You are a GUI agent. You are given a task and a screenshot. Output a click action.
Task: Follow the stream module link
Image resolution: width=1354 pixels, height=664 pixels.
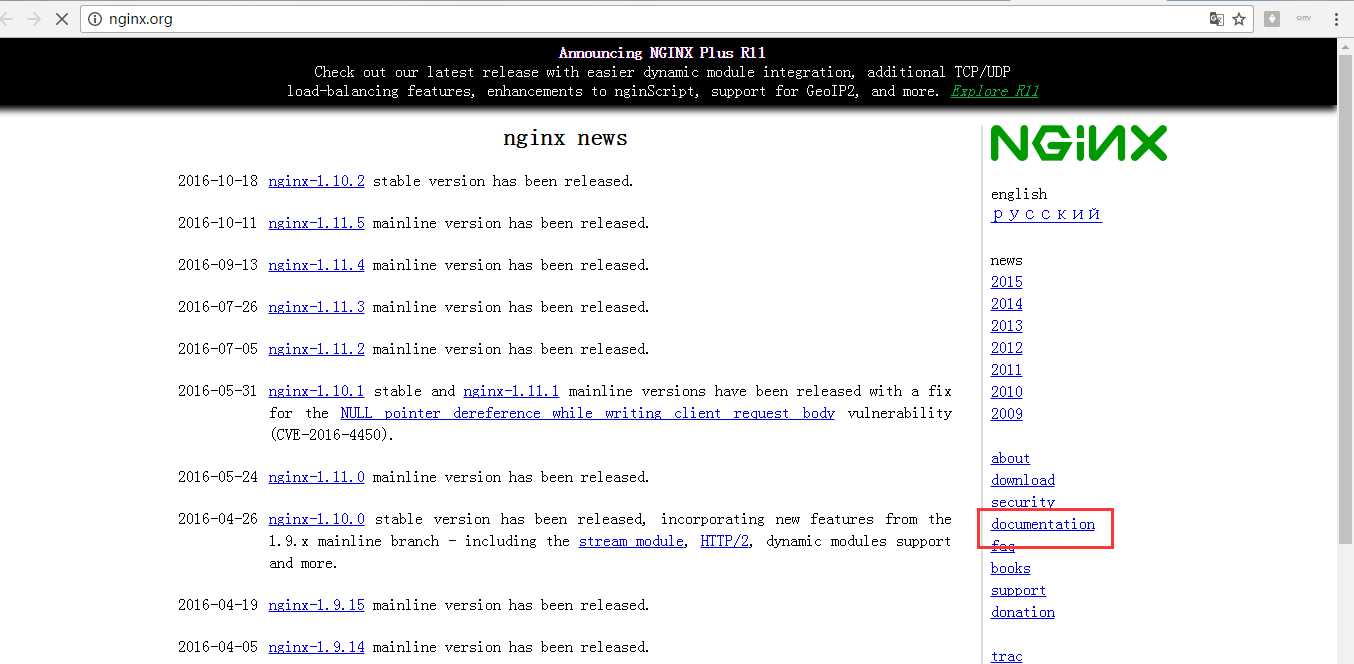pos(631,542)
